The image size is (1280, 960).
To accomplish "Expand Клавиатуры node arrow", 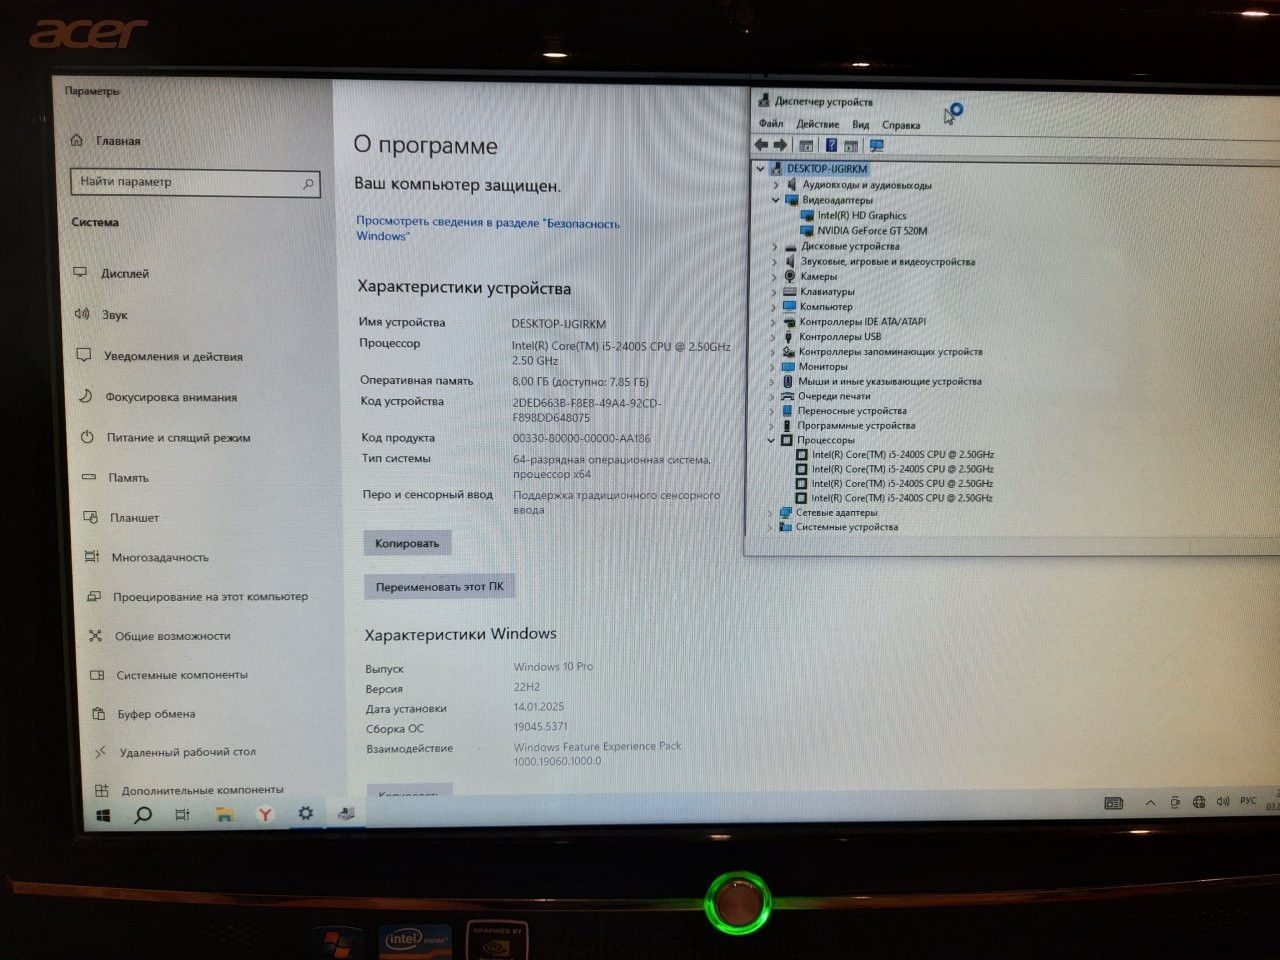I will [x=774, y=292].
